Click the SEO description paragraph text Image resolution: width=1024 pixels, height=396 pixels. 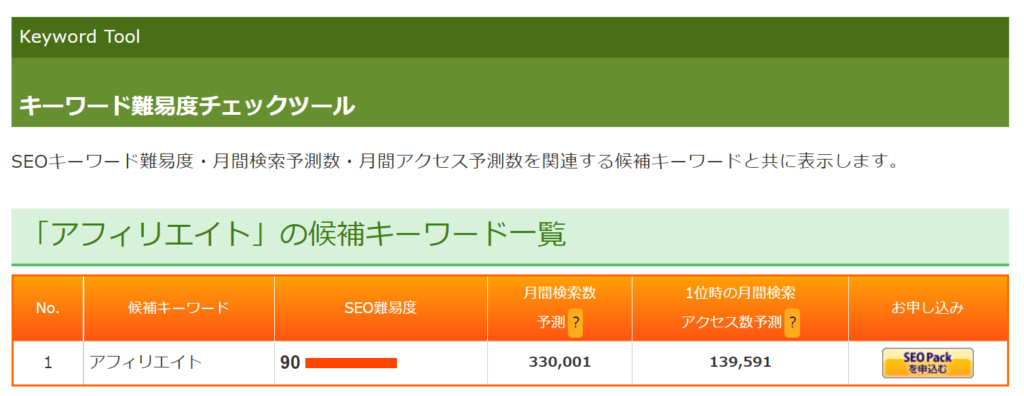455,161
